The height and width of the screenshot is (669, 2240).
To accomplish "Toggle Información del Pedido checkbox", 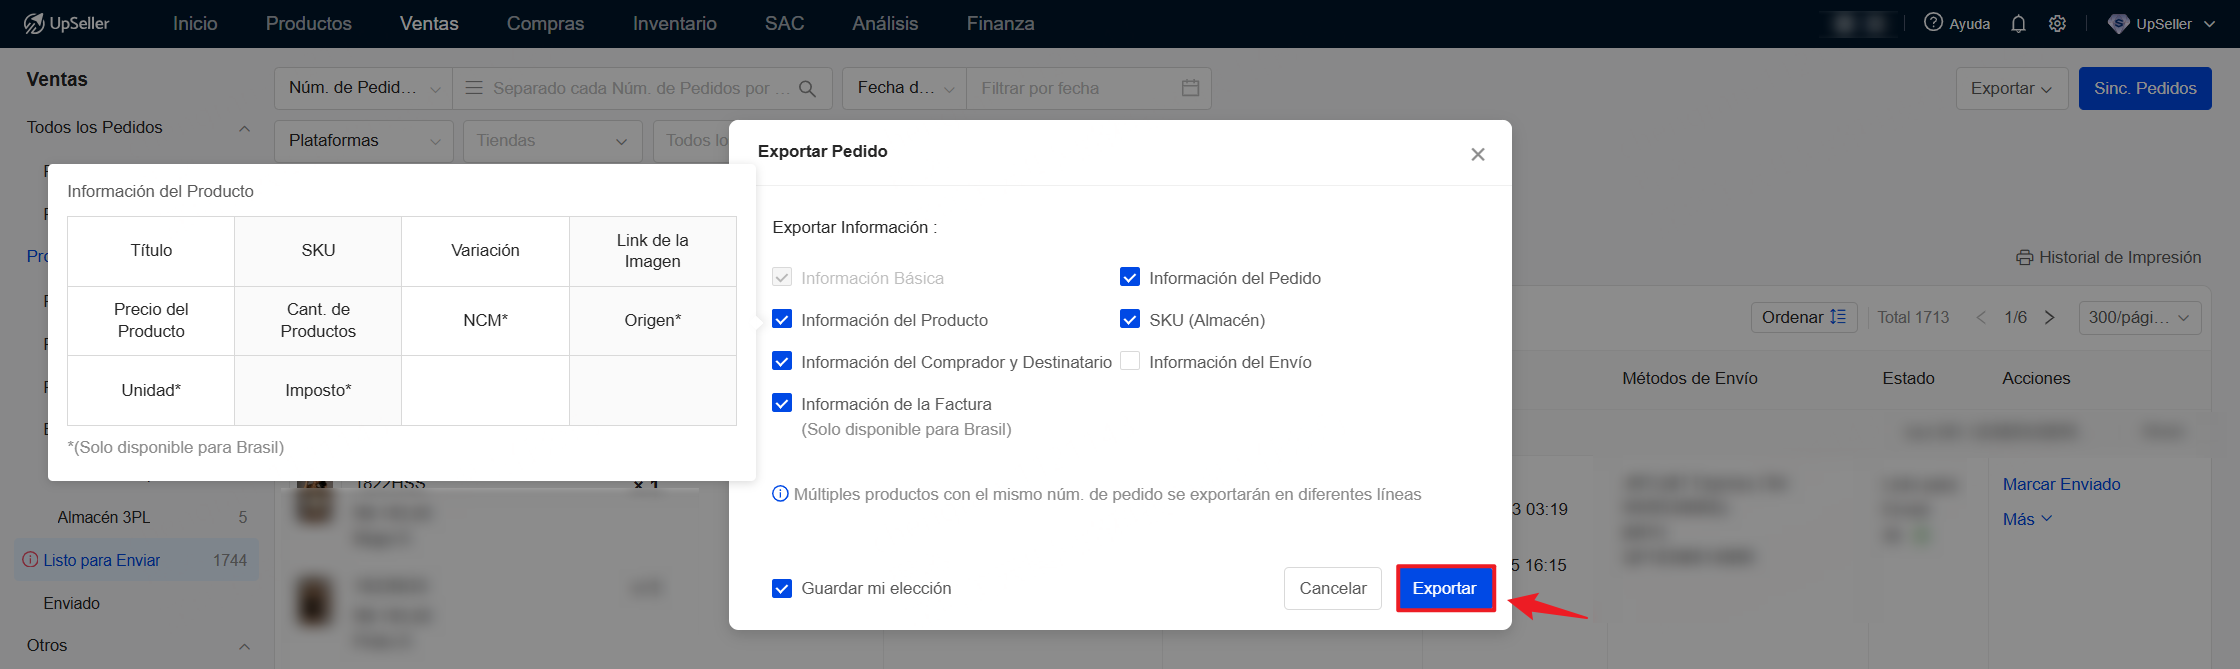I will (1130, 277).
